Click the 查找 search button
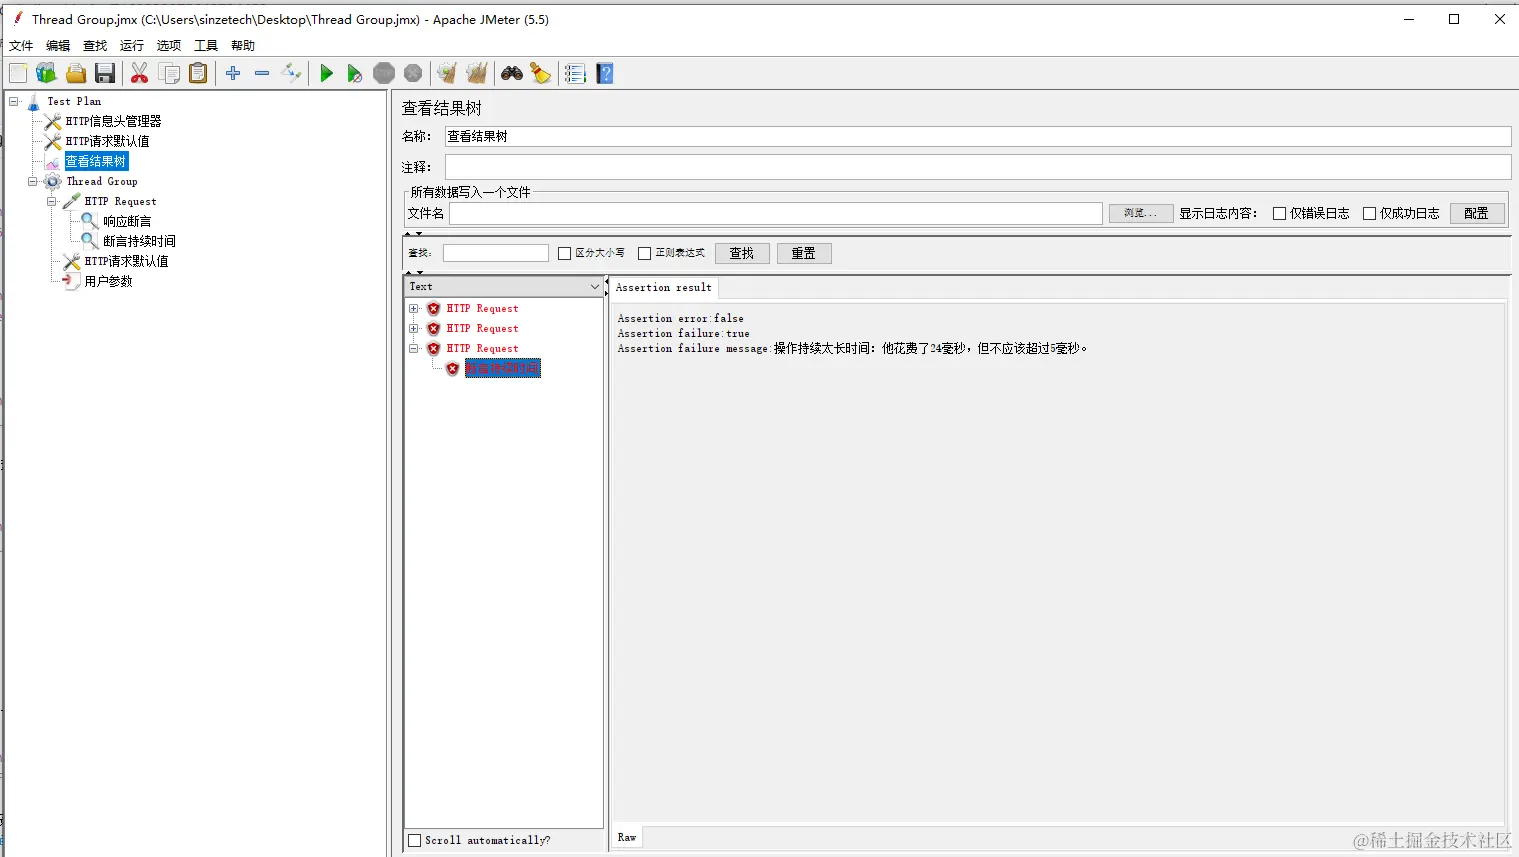This screenshot has height=857, width=1519. [742, 253]
